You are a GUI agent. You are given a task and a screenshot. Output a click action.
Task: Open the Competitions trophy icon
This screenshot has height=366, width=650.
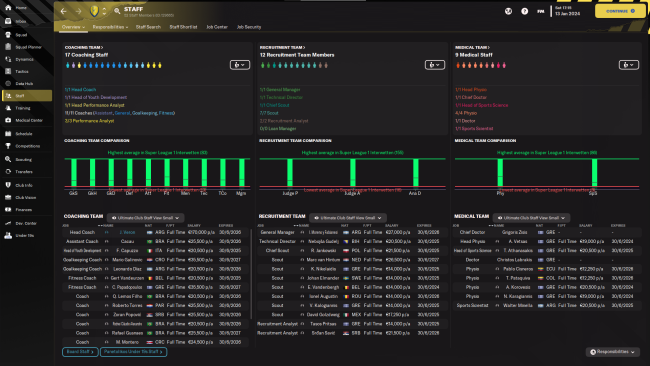[x=8, y=146]
